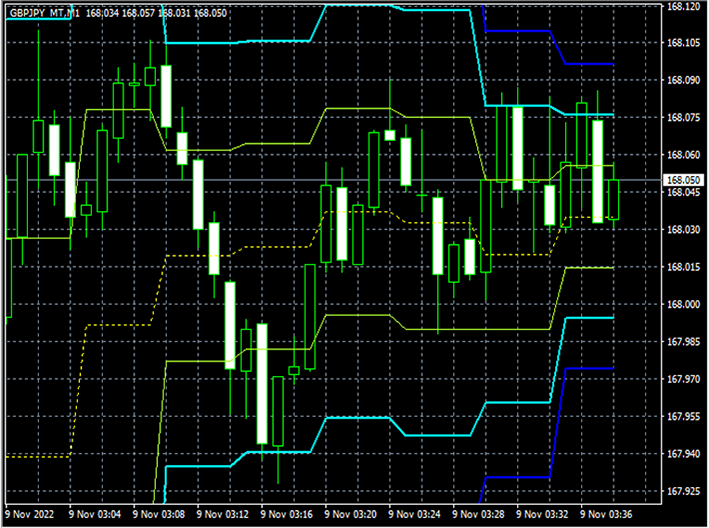Click the 167.925 price axis label
This screenshot has height=528, width=709.
coord(683,490)
